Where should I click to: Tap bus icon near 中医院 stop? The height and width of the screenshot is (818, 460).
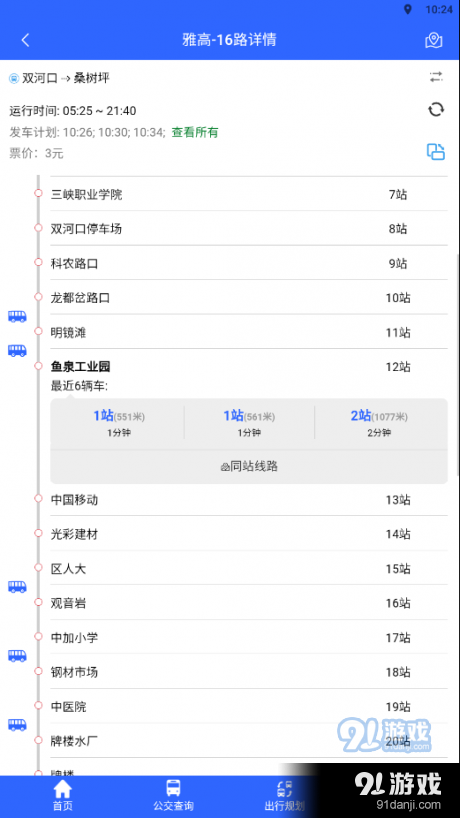tap(17, 724)
